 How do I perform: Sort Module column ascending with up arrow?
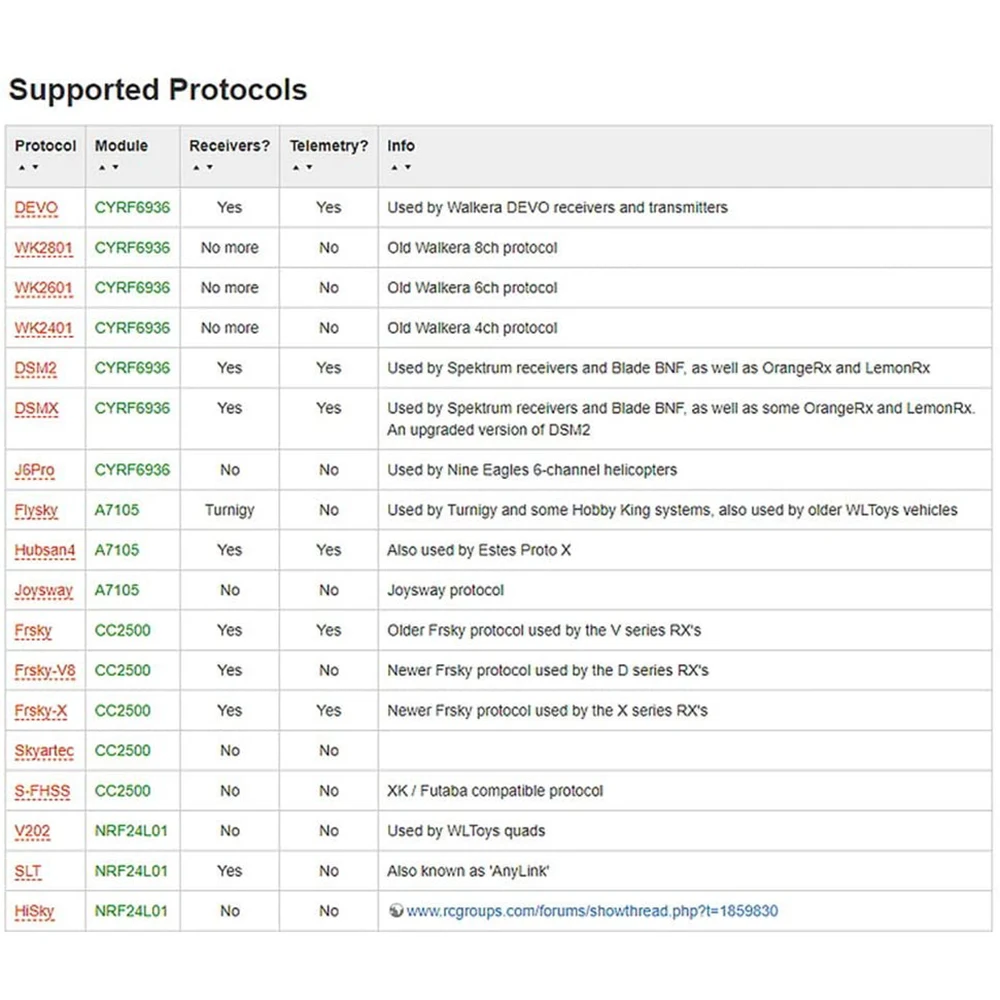click(101, 168)
